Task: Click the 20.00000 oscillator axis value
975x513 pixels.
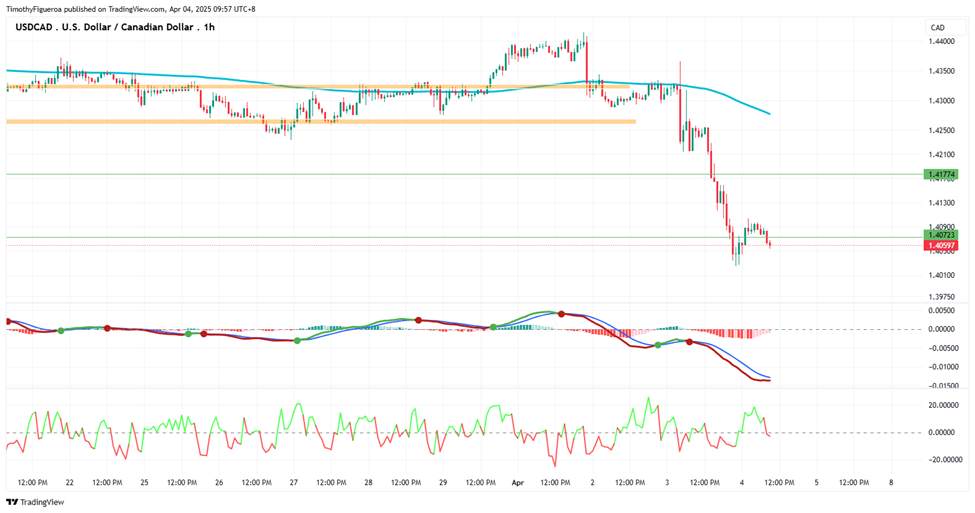Action: point(944,405)
